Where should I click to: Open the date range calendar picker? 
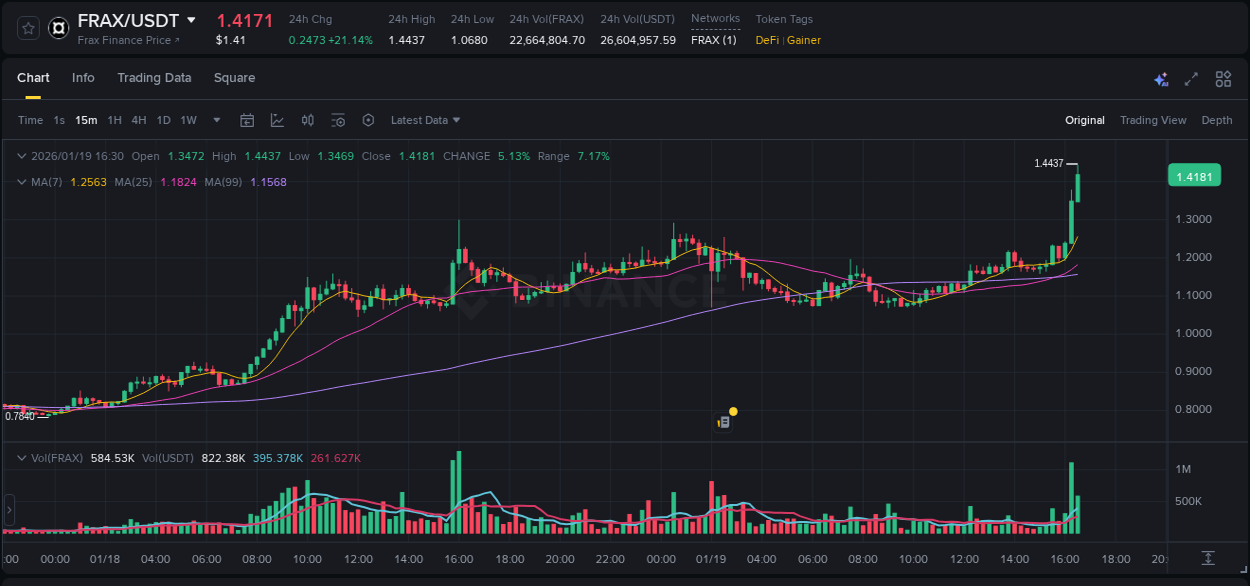(247, 120)
